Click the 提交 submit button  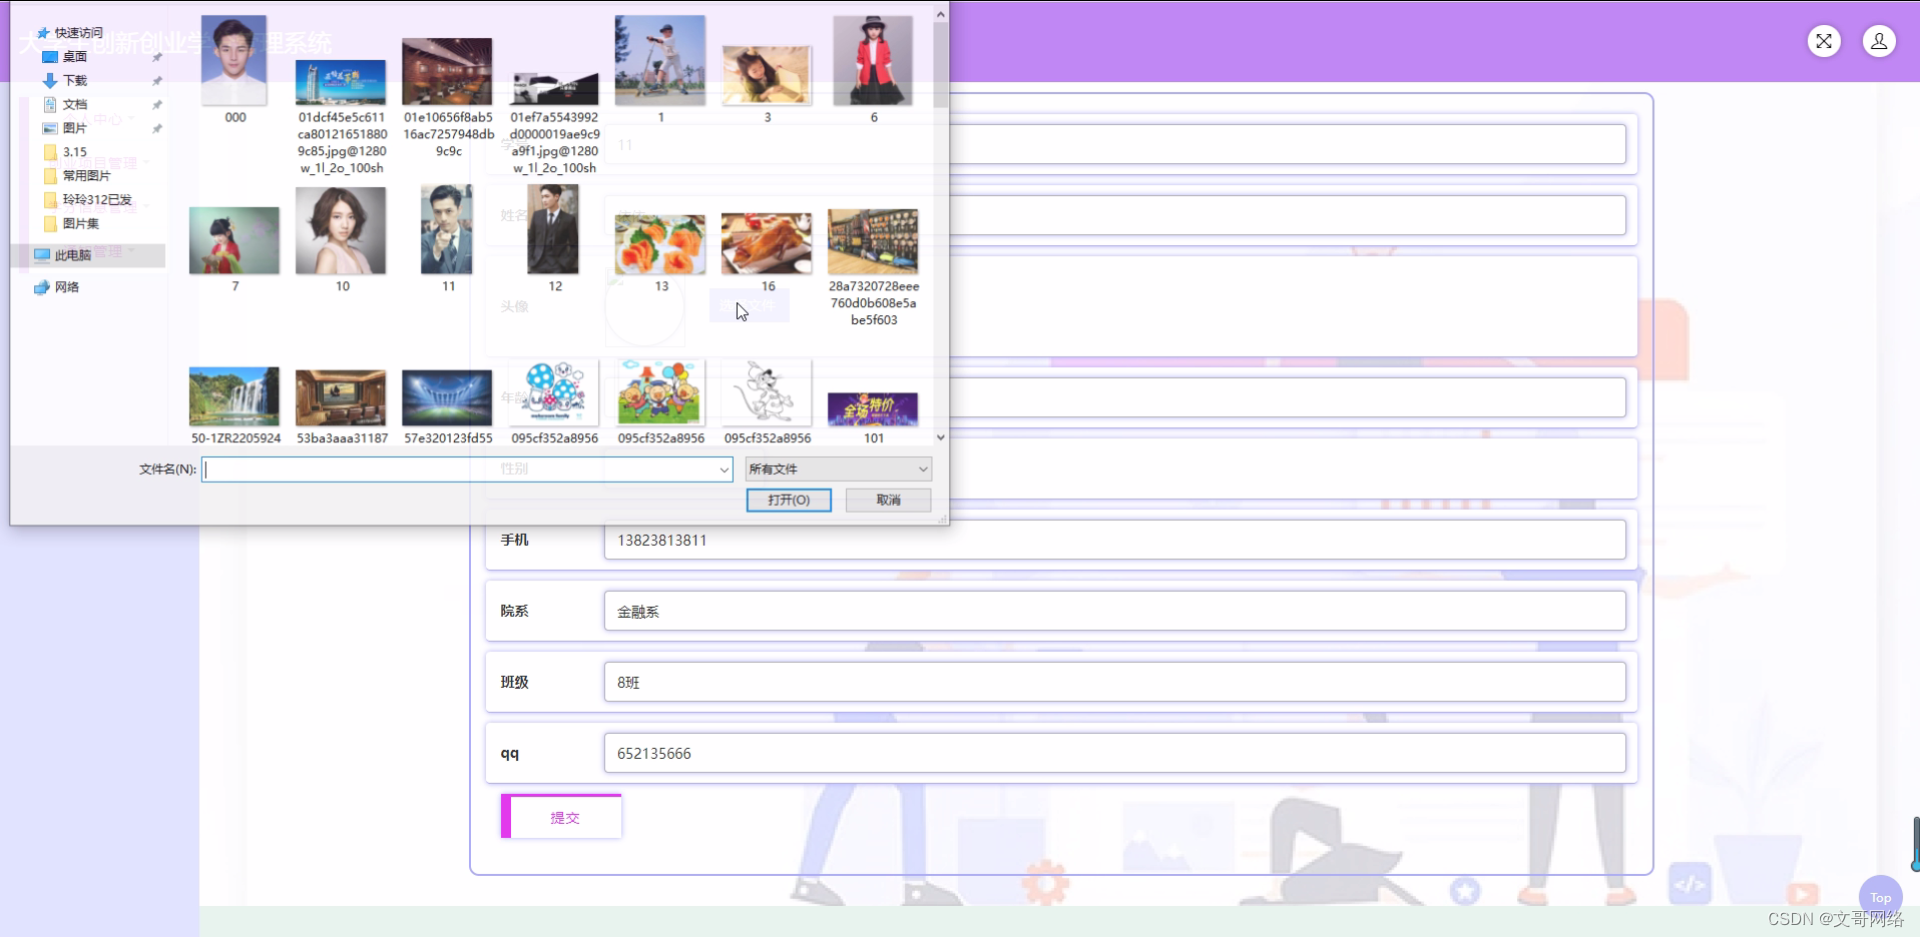(561, 817)
